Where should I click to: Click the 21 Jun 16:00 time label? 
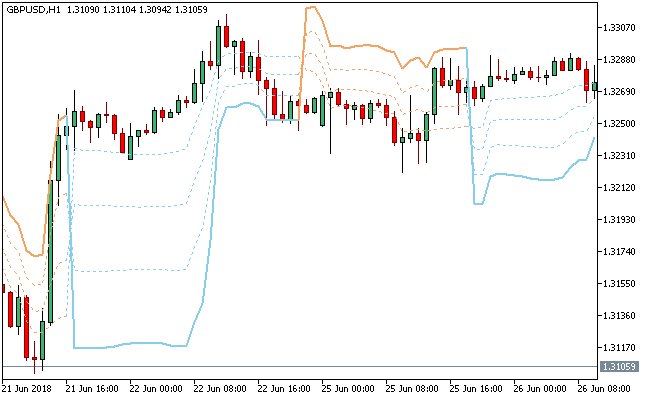point(92,388)
